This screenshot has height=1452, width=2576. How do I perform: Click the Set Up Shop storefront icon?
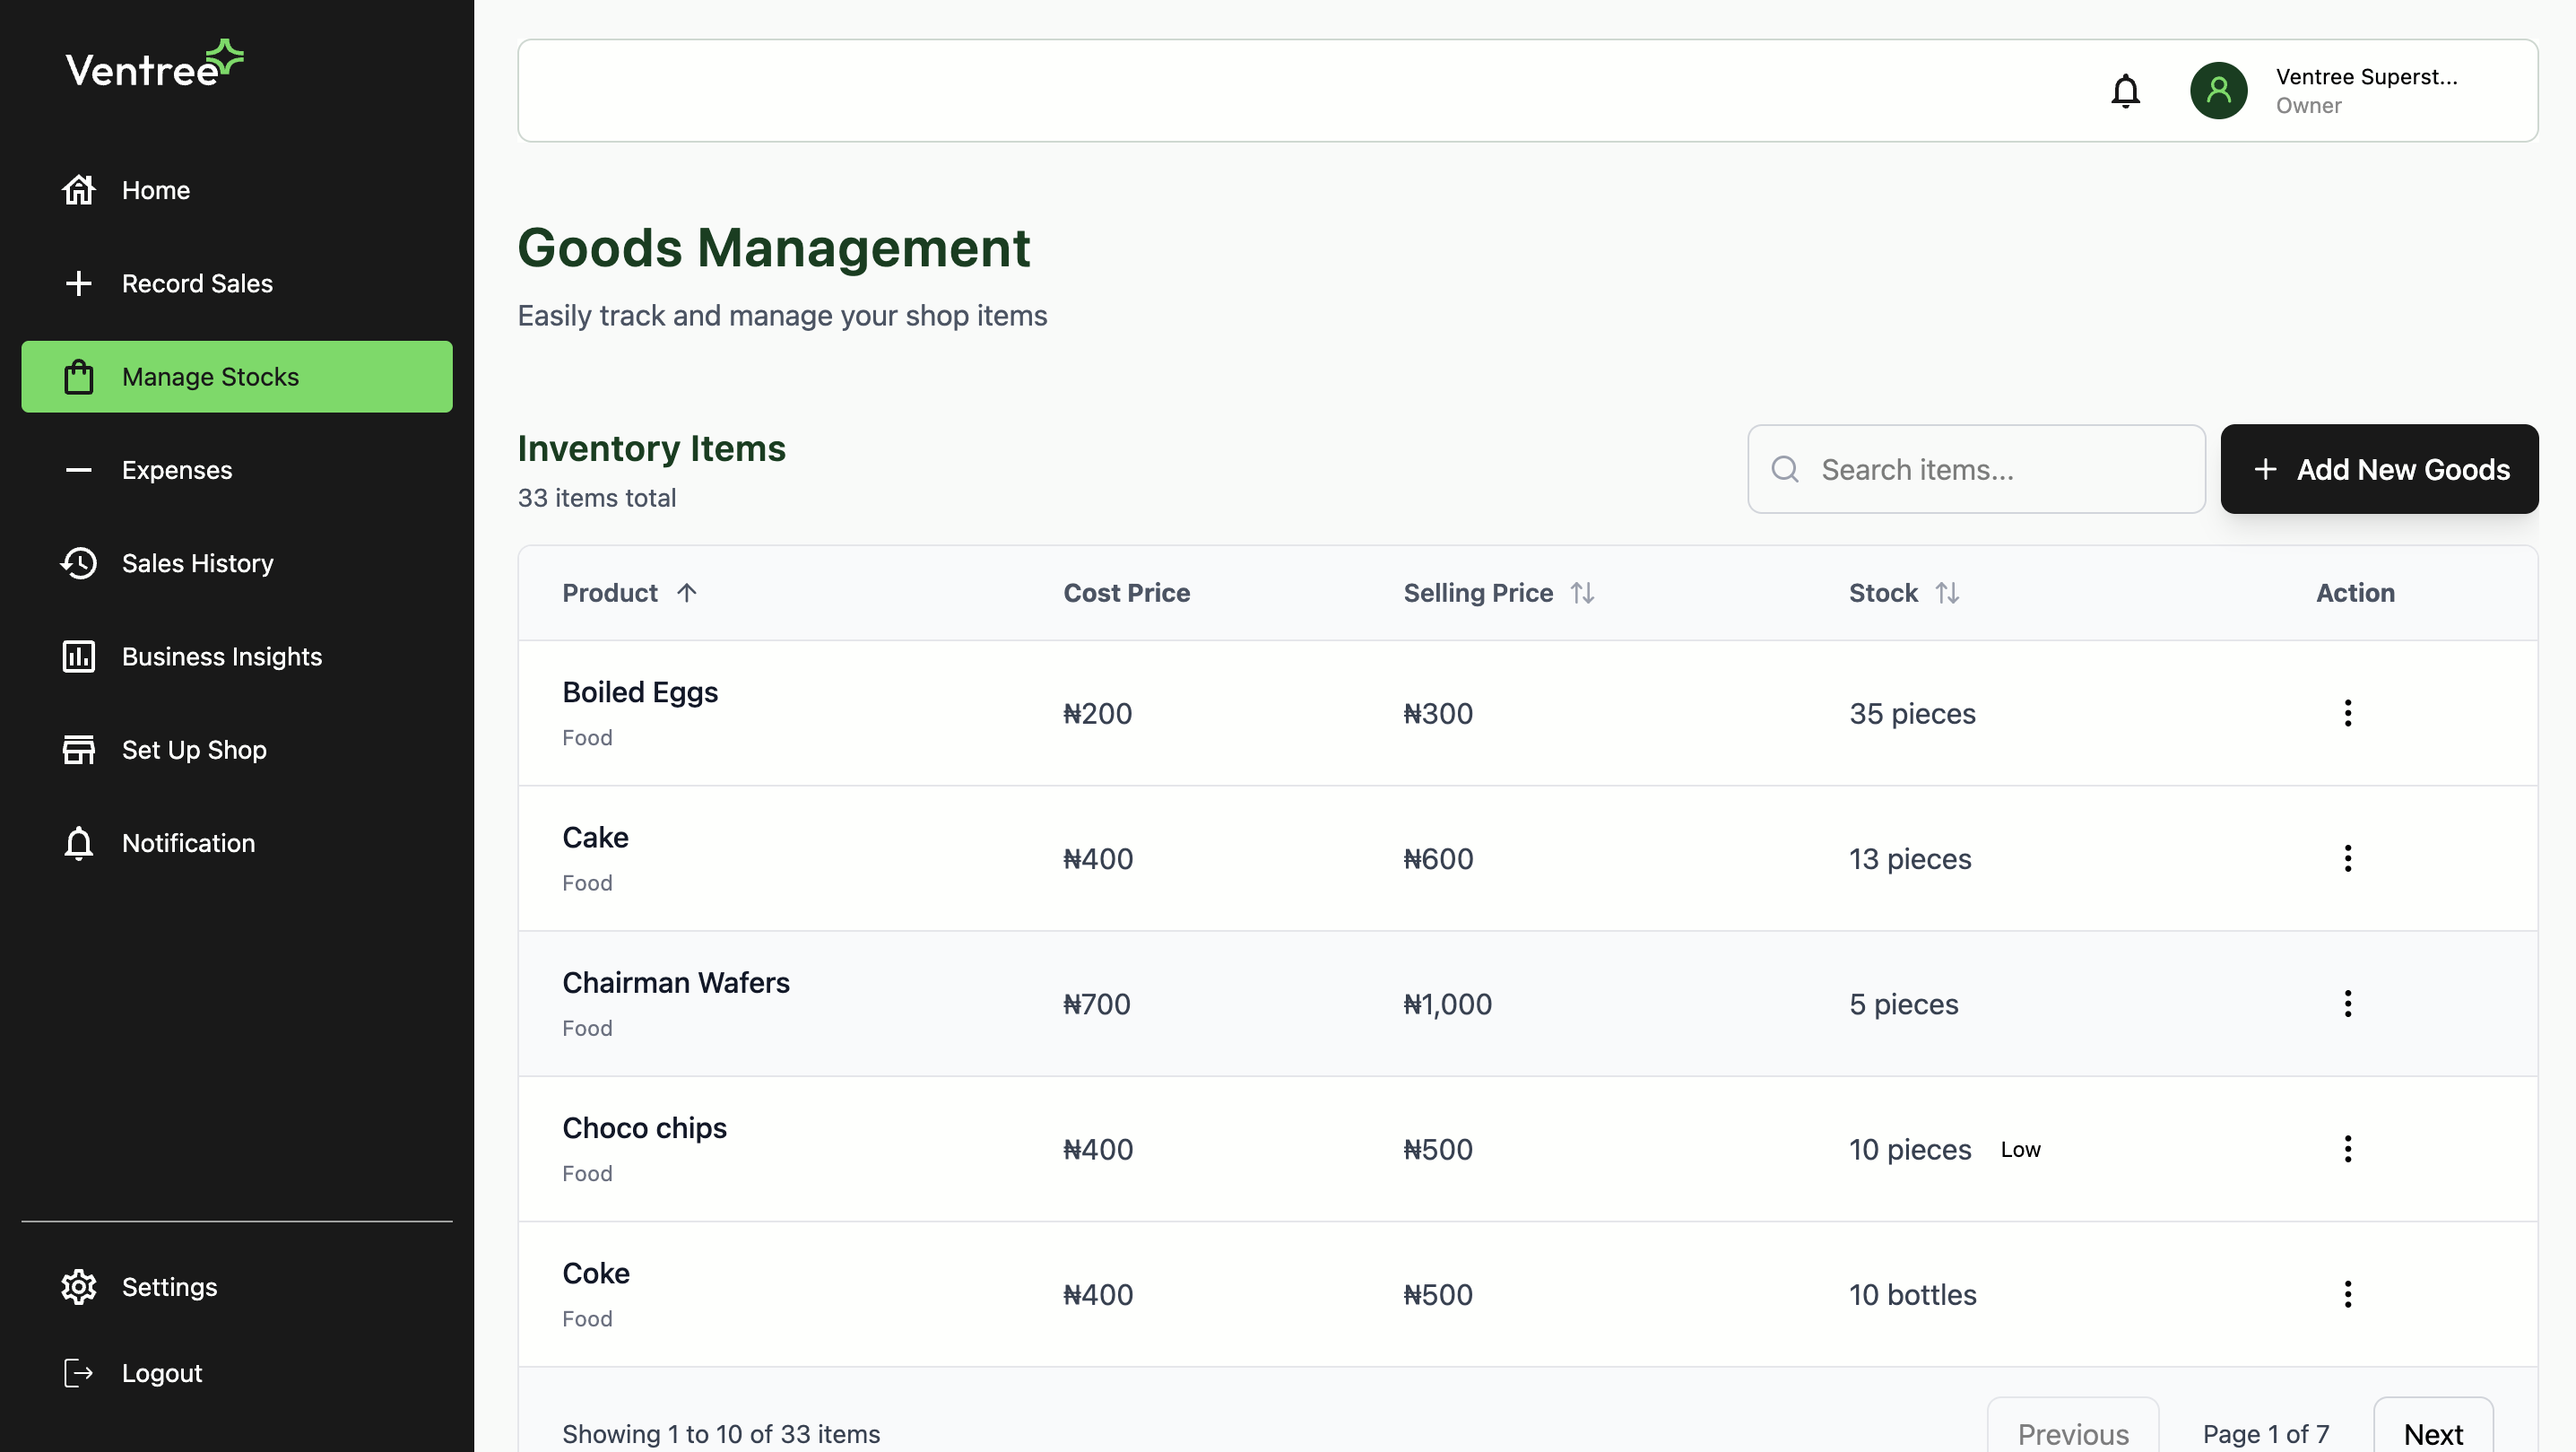click(79, 749)
